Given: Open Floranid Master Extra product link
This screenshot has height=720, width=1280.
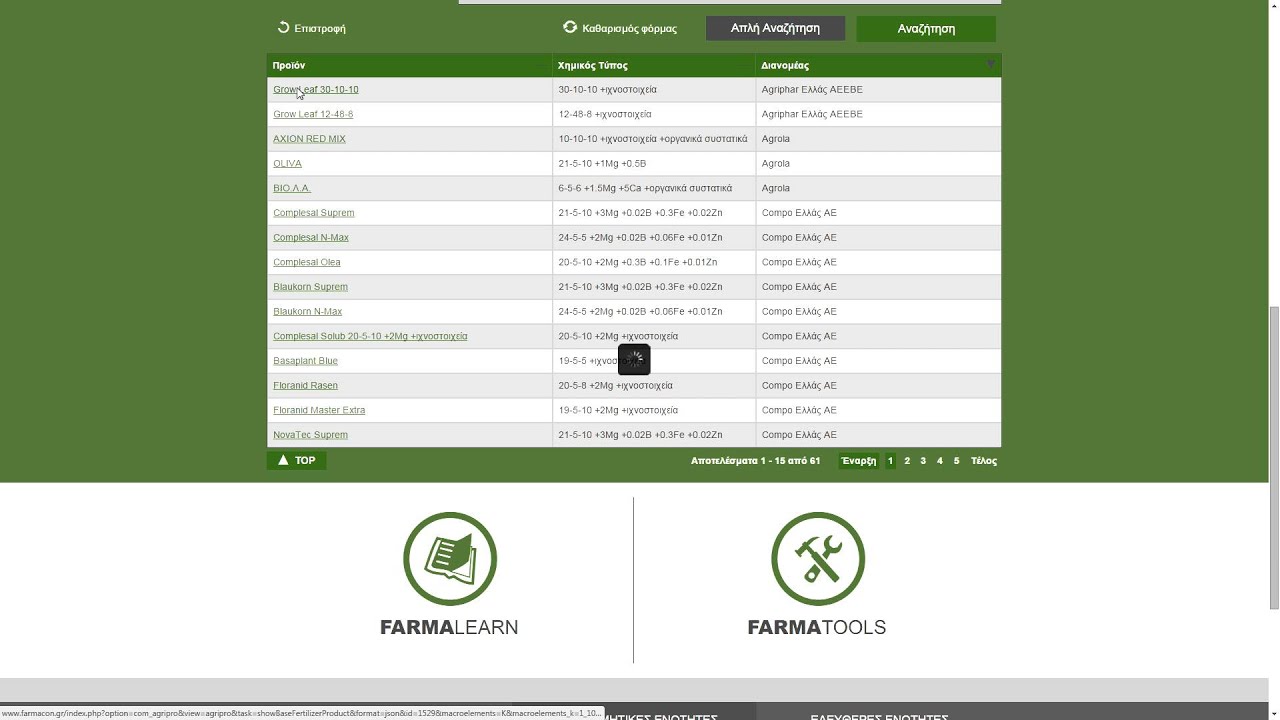Looking at the screenshot, I should tap(319, 410).
